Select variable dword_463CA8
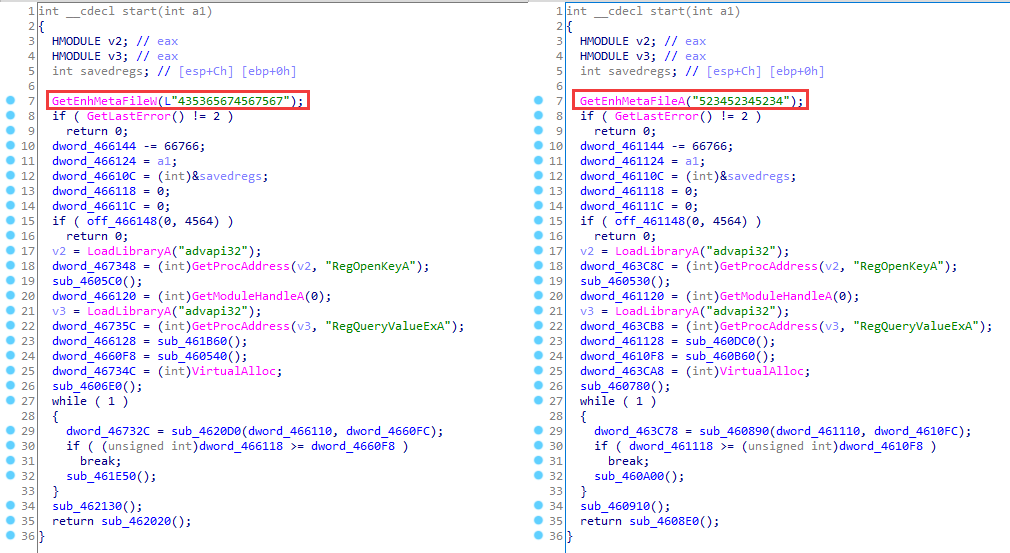 622,371
